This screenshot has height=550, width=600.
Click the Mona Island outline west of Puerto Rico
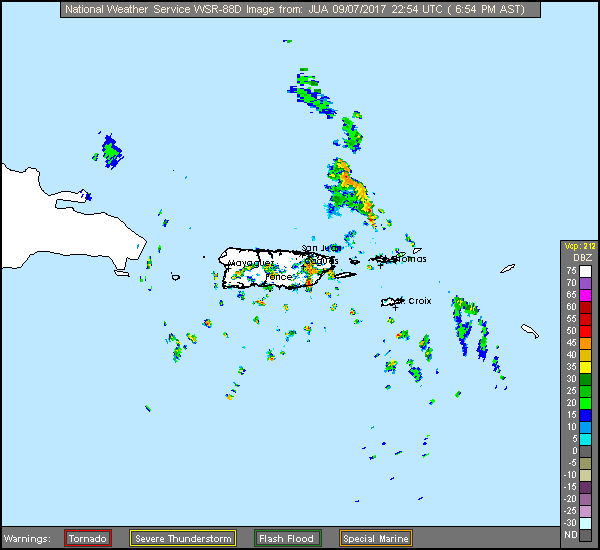tap(176, 277)
